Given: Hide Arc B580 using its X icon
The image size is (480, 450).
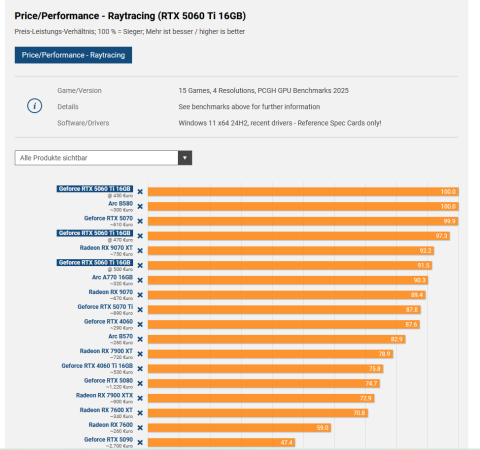Looking at the screenshot, I should tap(140, 206).
